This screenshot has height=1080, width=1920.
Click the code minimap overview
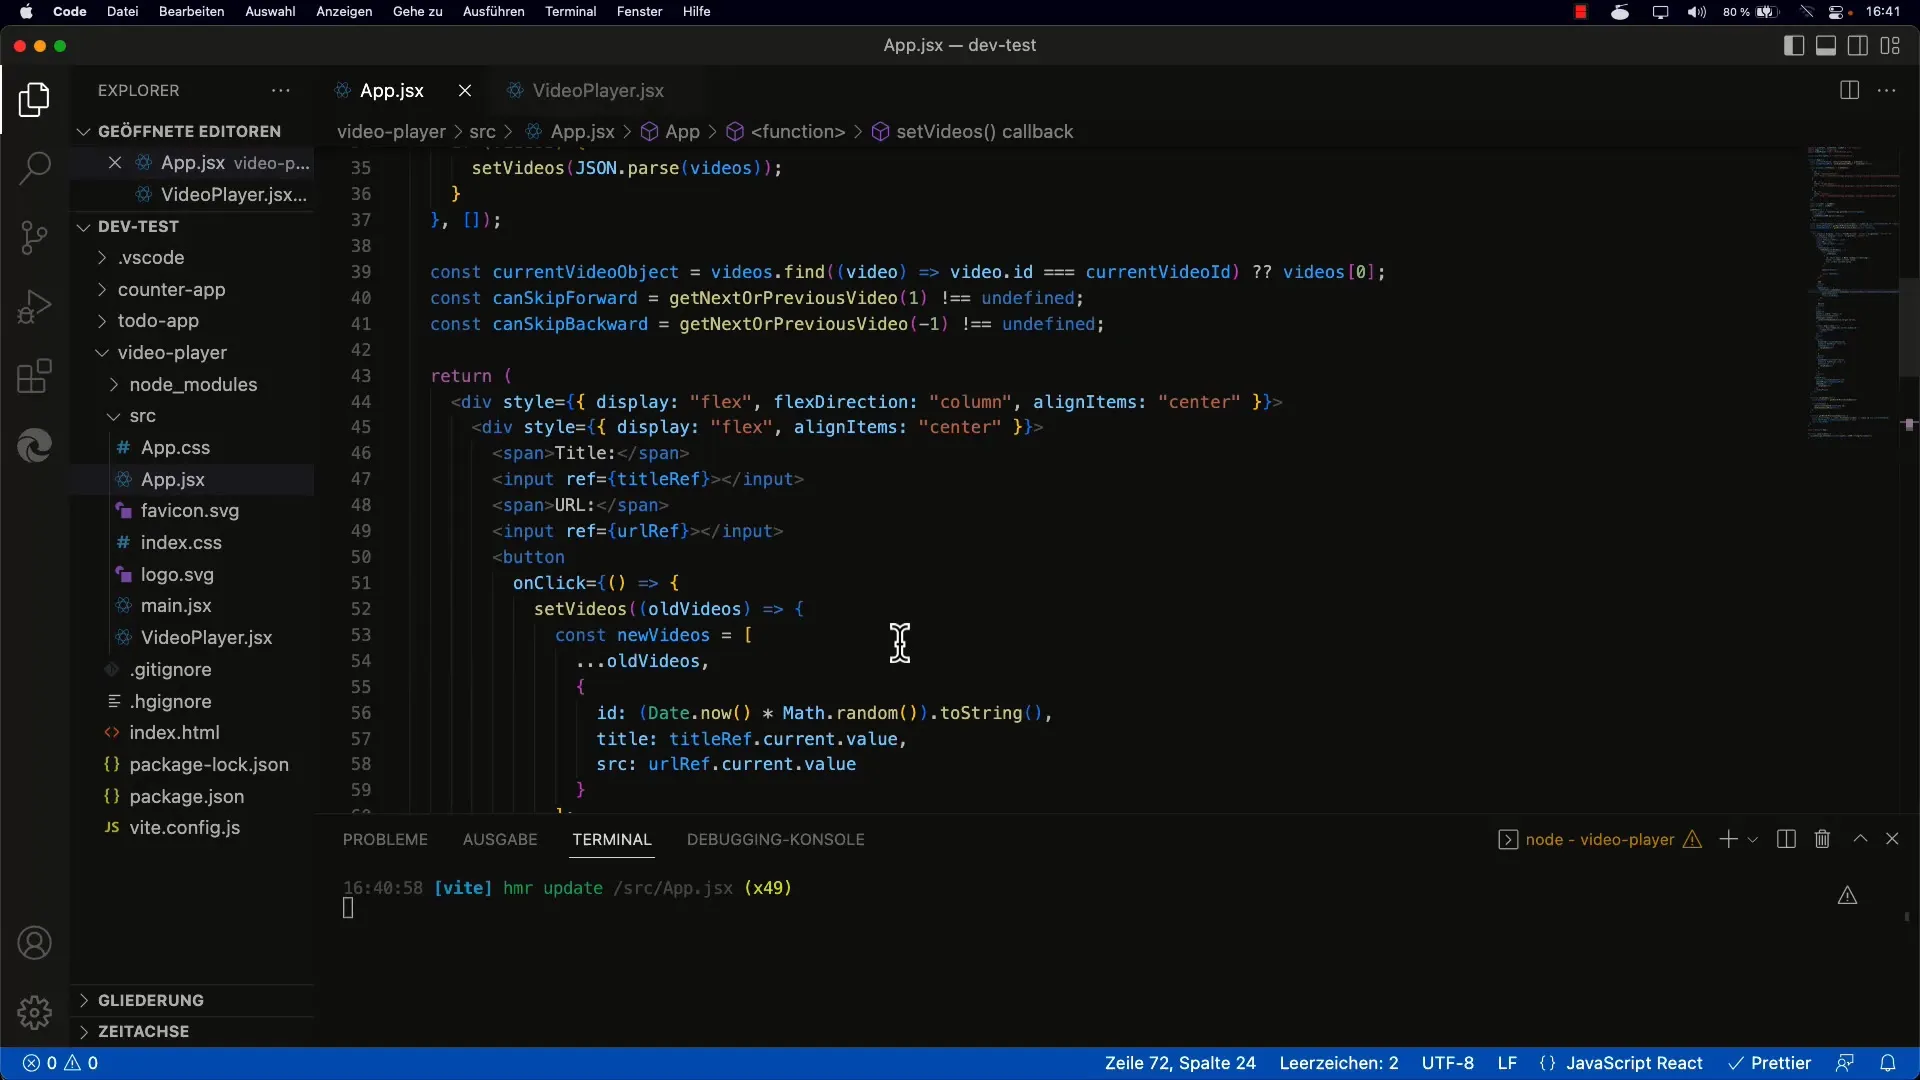[x=1852, y=293]
